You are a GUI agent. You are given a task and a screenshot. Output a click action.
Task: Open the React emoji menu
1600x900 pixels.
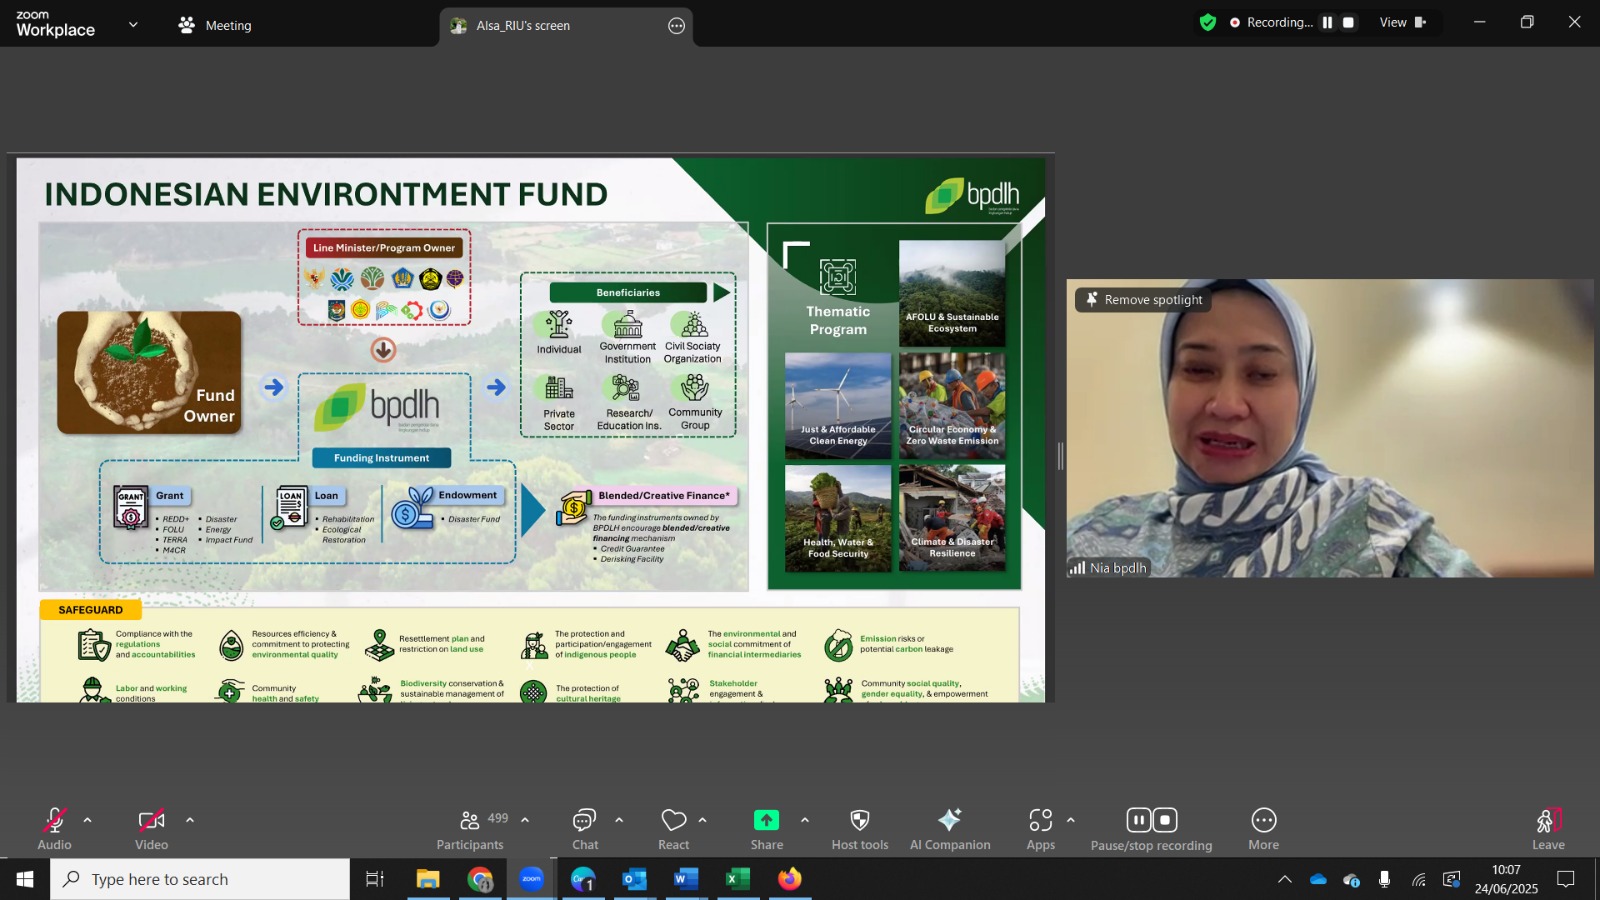coord(674,829)
